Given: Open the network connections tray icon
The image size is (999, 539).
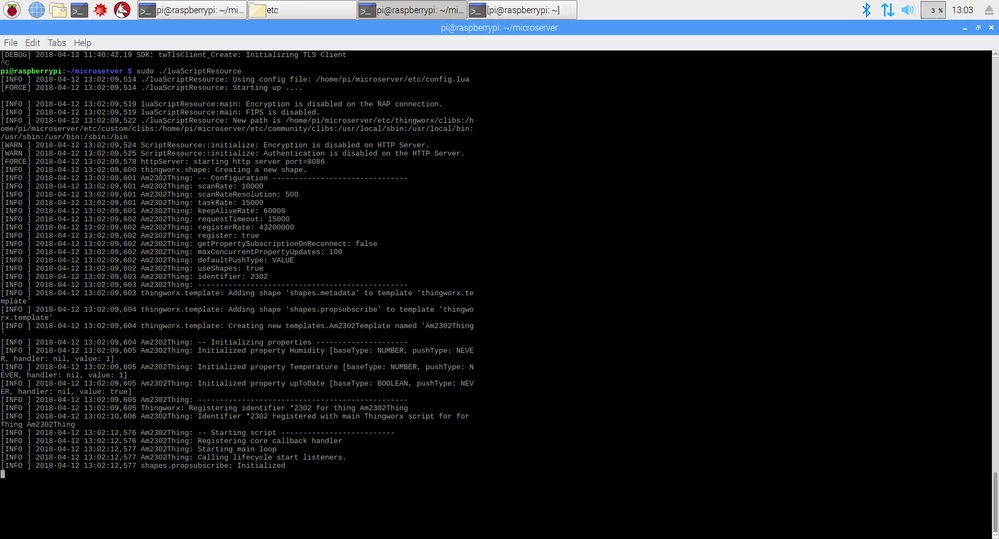Looking at the screenshot, I should (887, 10).
